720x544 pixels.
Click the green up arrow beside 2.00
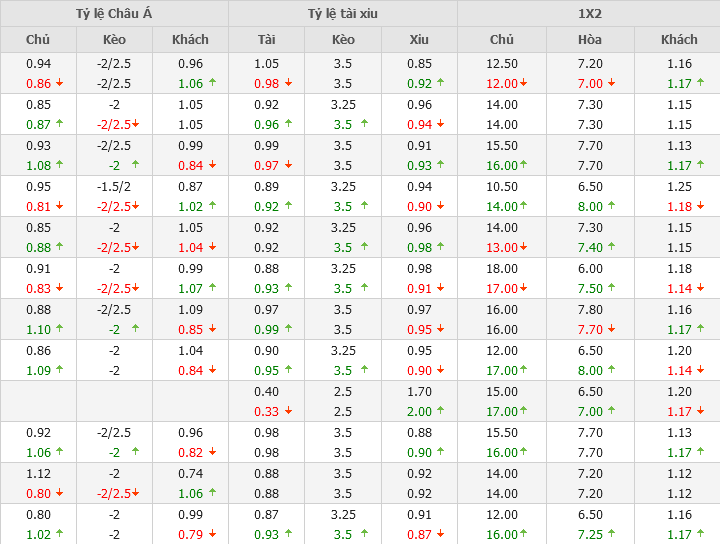point(441,411)
